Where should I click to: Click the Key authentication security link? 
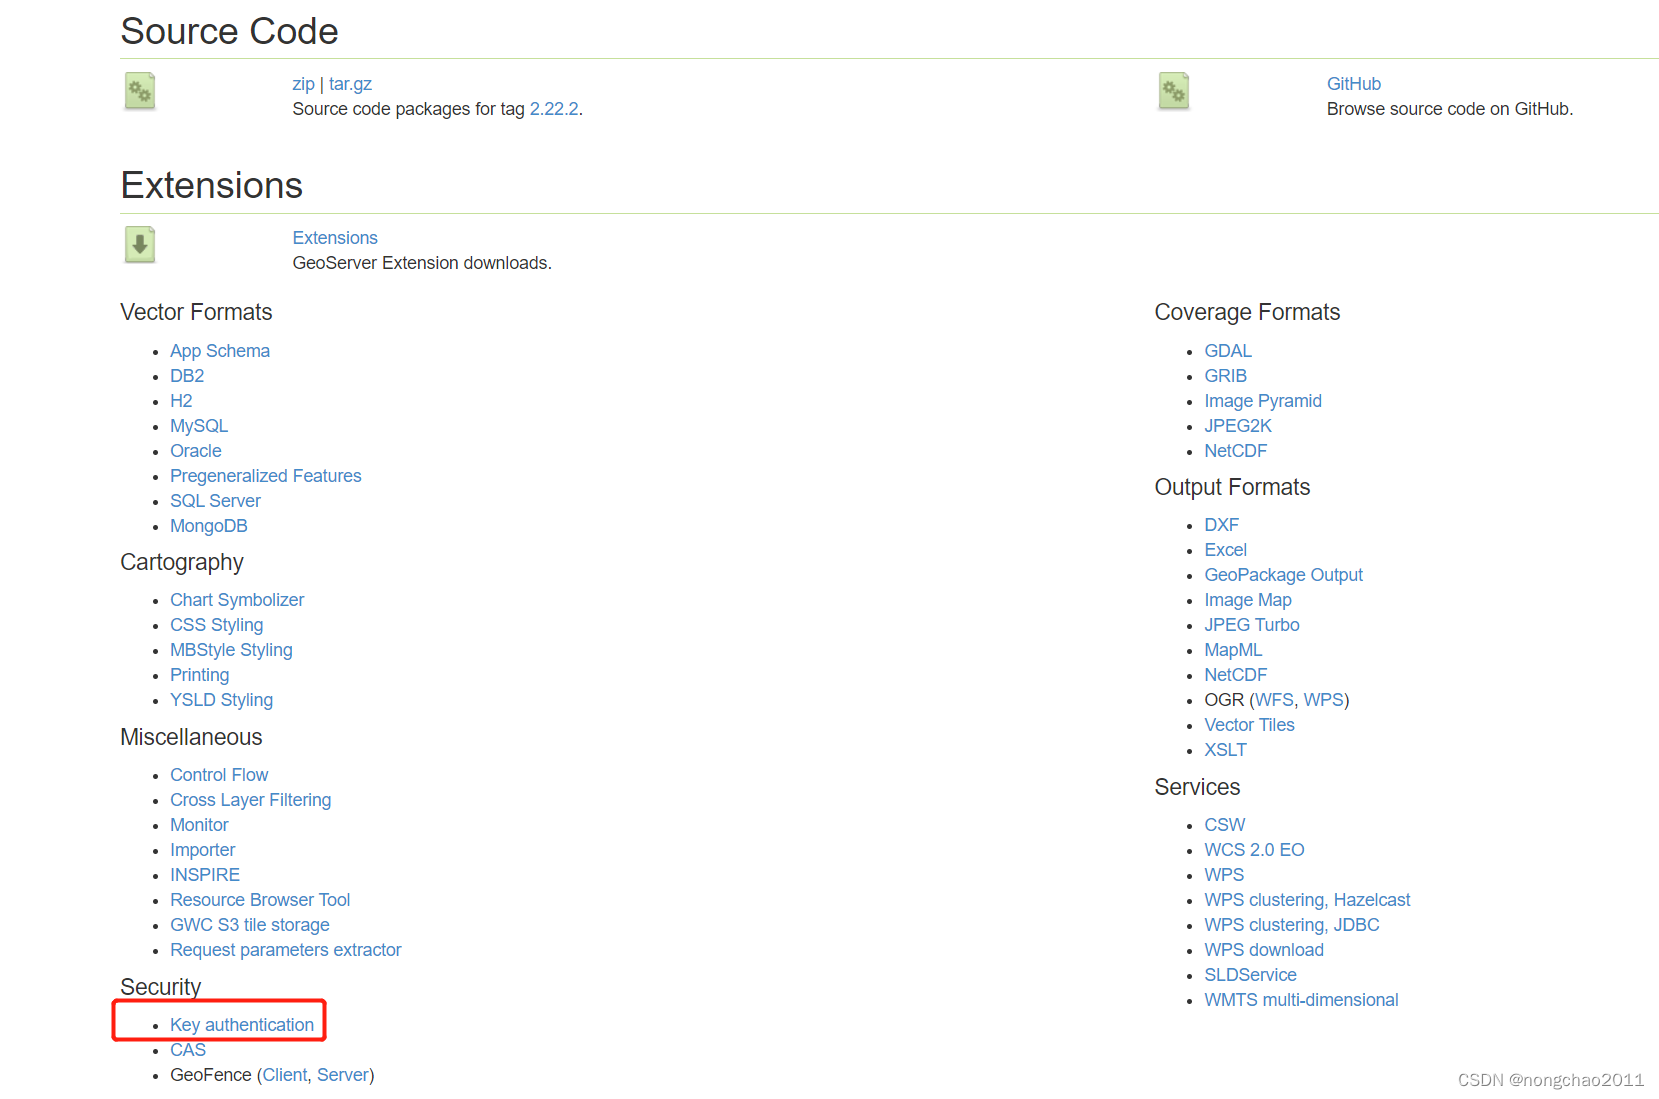(x=242, y=1024)
